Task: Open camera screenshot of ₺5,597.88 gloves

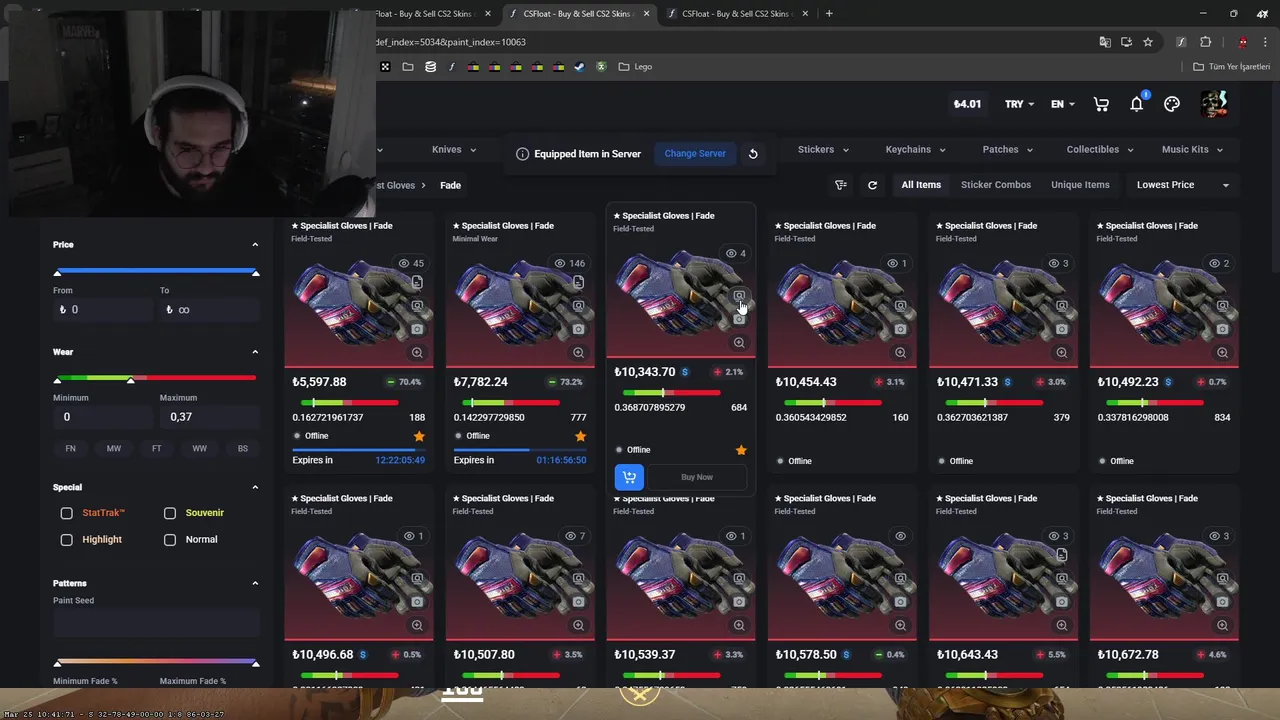Action: tap(417, 330)
